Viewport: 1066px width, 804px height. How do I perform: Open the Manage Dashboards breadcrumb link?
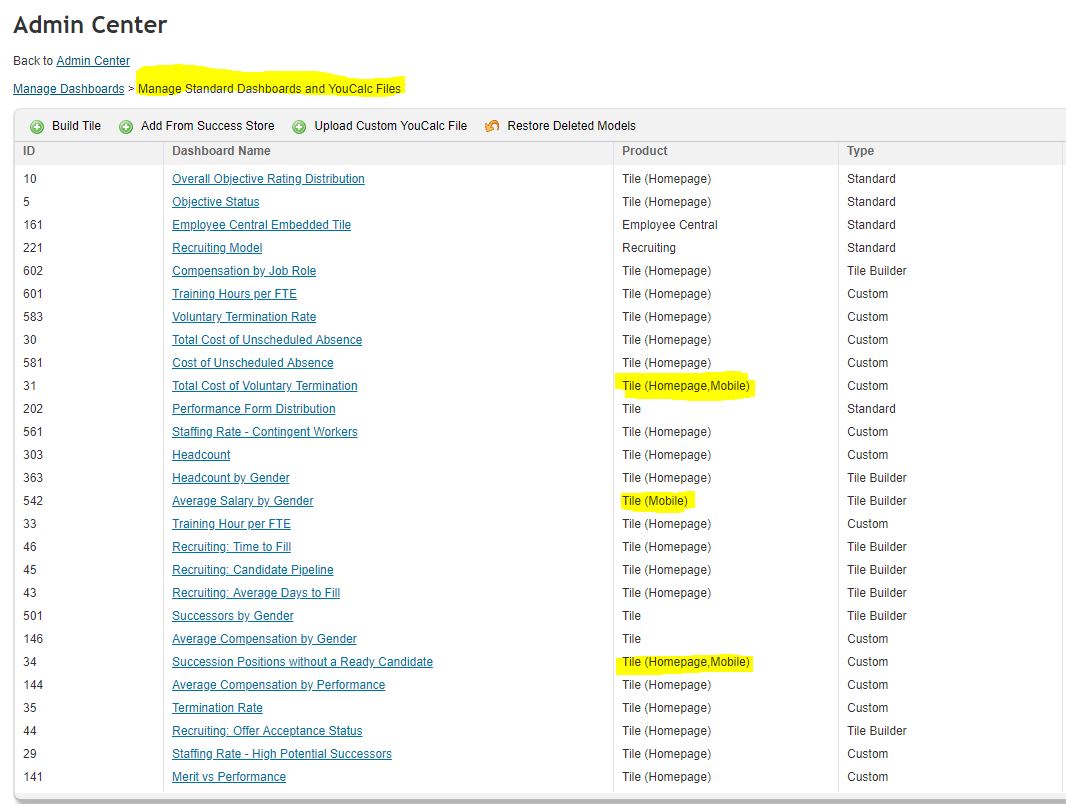[x=69, y=89]
